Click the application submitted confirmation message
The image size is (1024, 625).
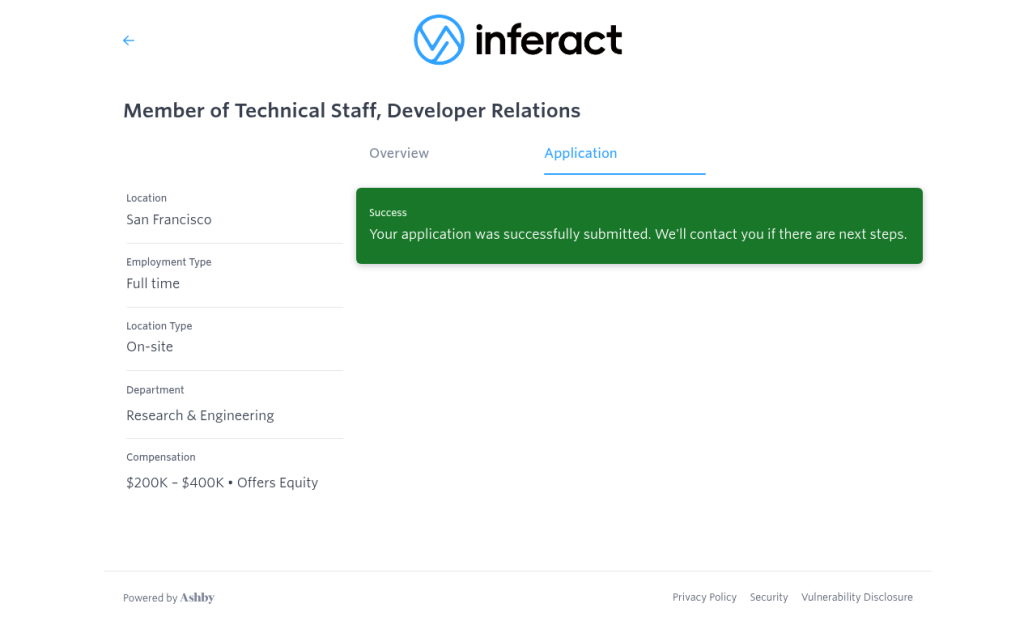pos(638,234)
